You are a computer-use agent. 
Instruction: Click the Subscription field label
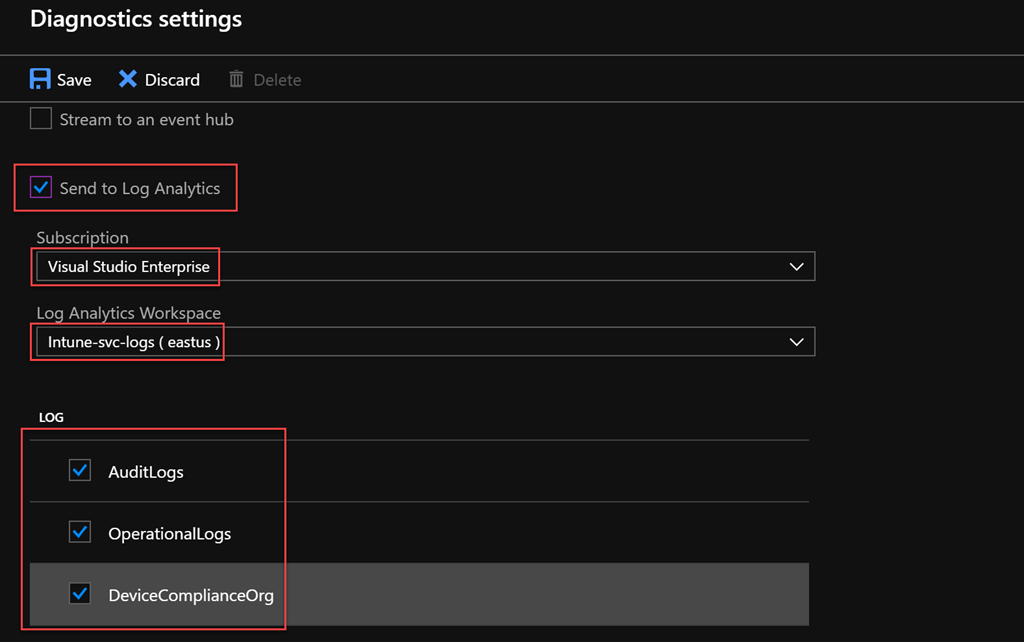click(x=82, y=237)
